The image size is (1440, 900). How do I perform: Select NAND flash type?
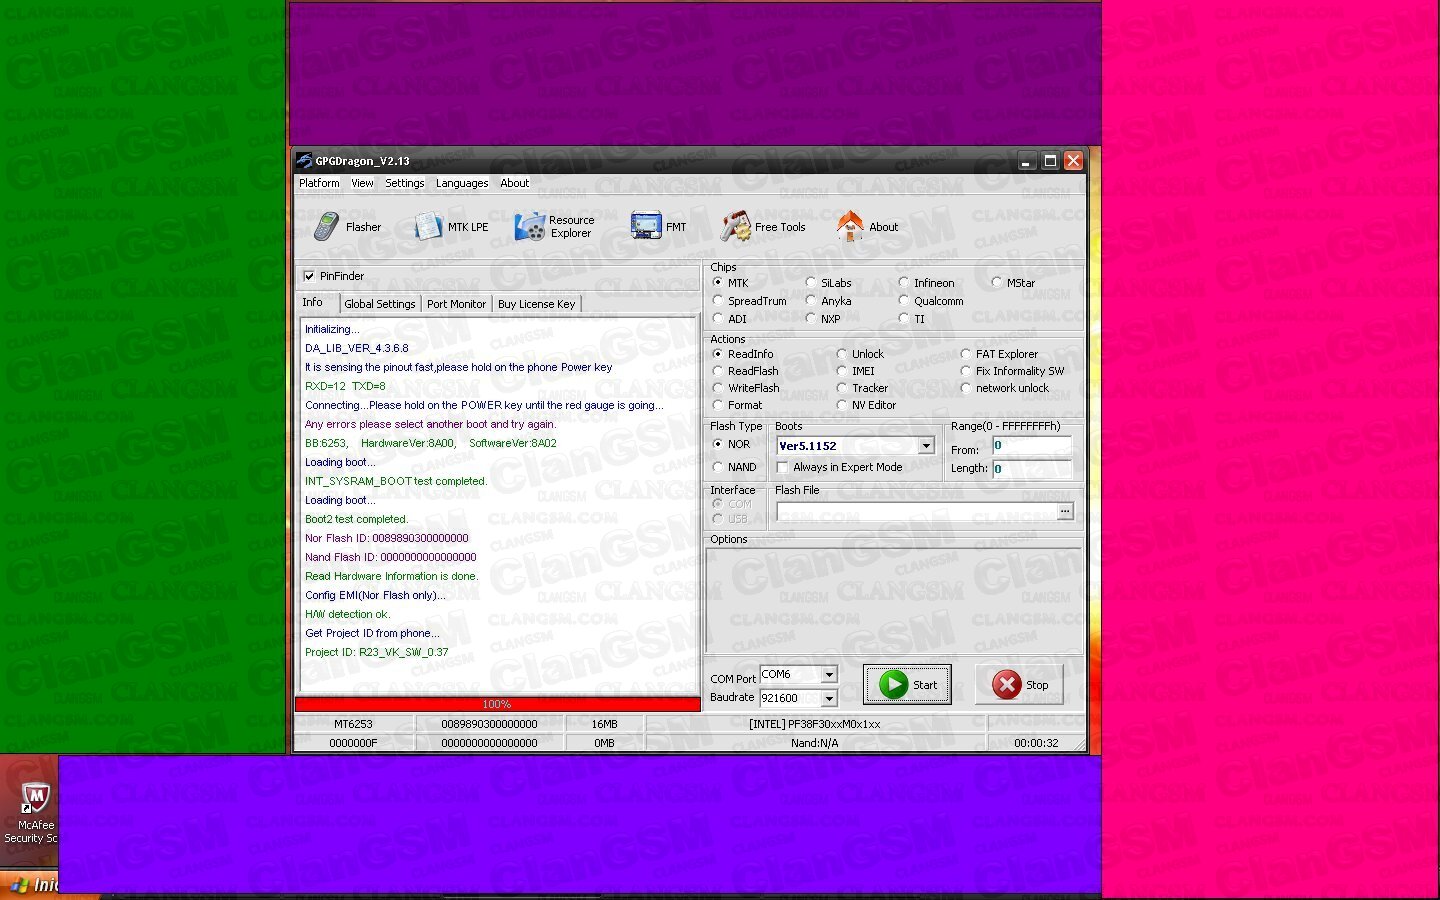[x=717, y=467]
